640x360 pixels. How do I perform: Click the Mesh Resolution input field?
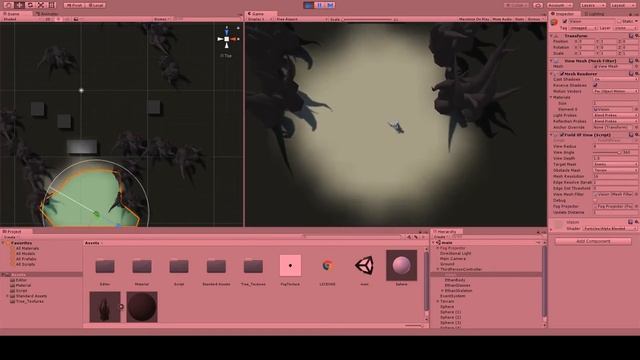click(x=615, y=176)
